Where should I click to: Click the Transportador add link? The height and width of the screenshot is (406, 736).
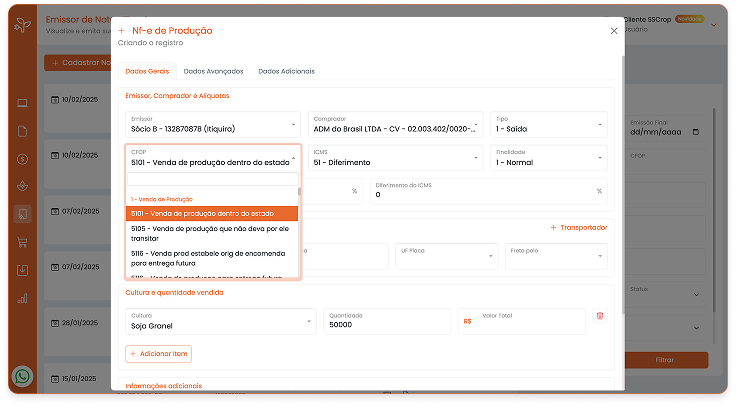coord(579,227)
